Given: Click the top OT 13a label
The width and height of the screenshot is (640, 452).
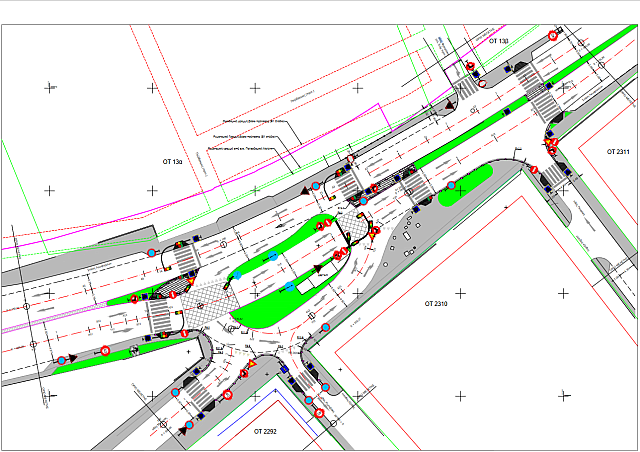Looking at the screenshot, I should pos(498,41).
